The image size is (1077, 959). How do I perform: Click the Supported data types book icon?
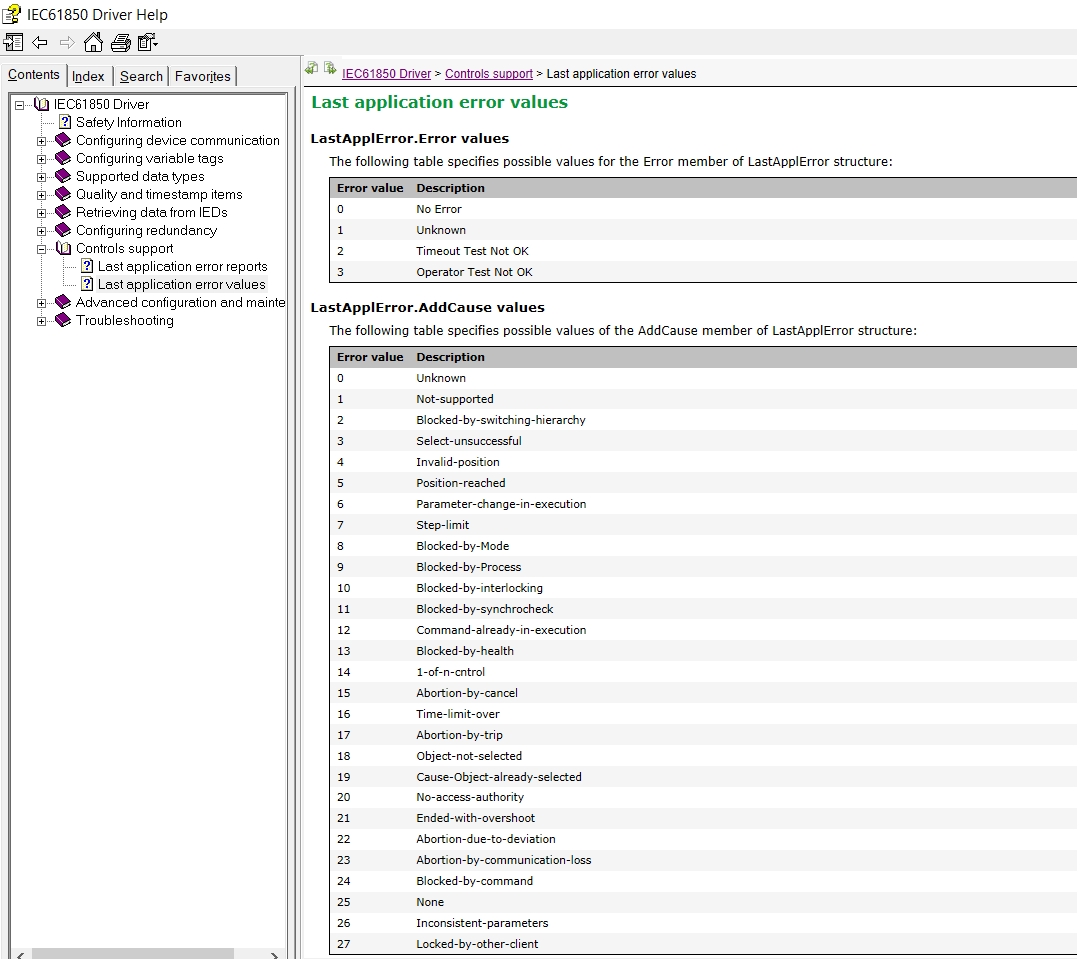coord(63,177)
